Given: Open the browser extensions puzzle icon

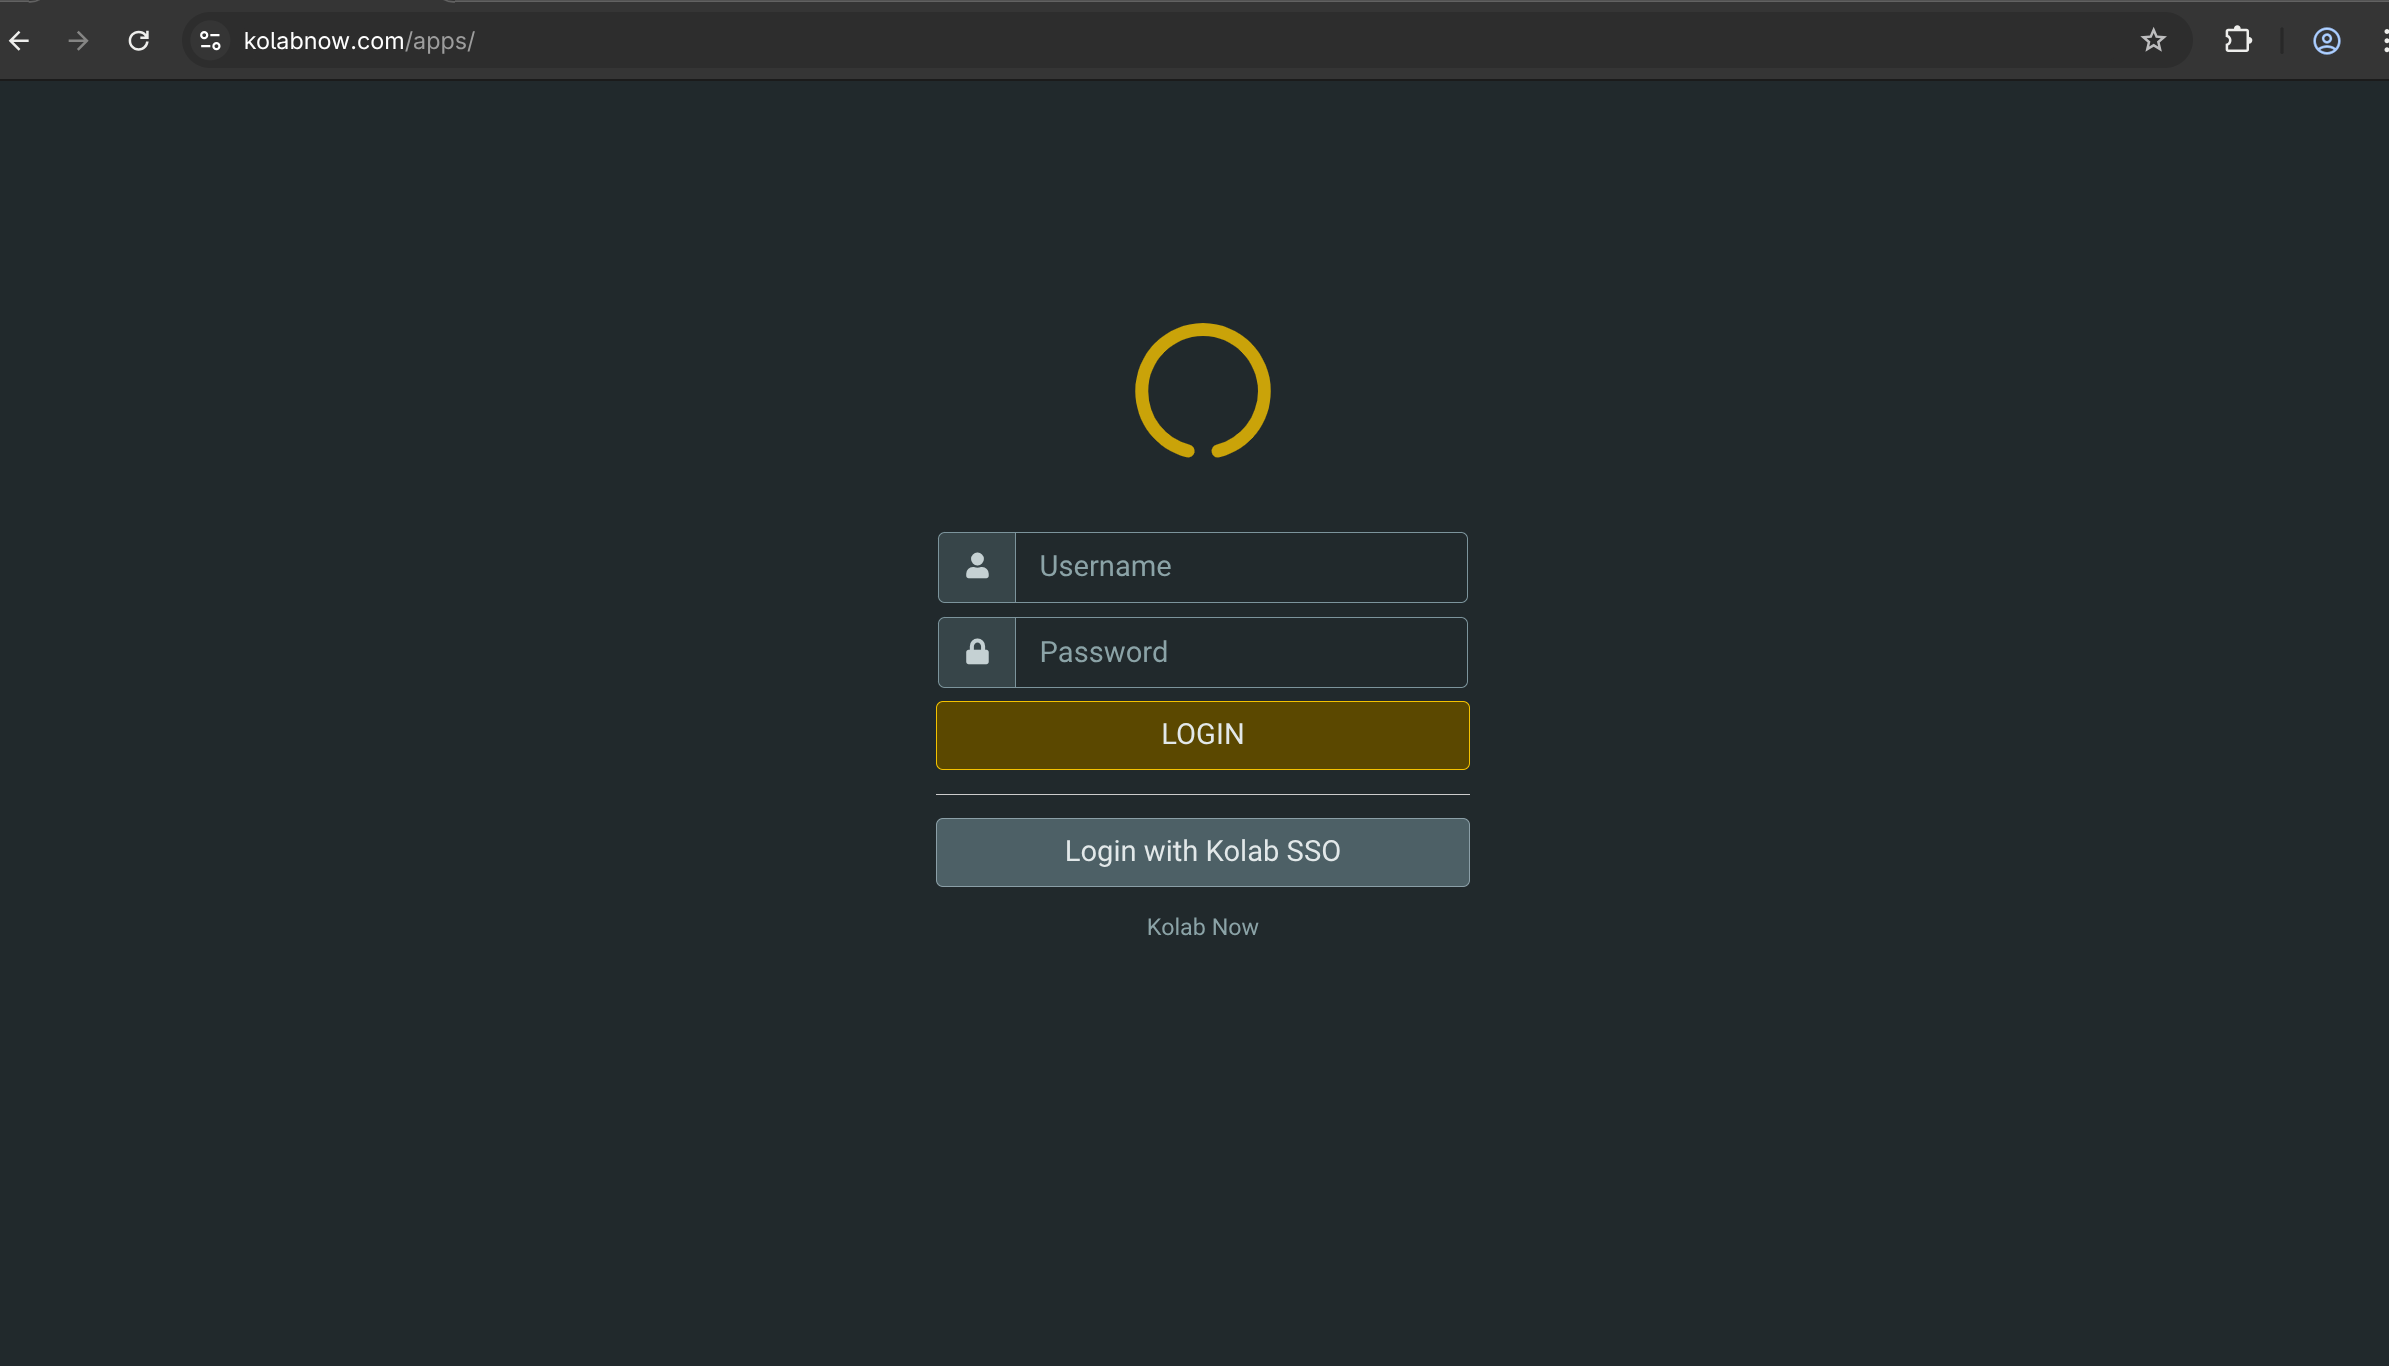Looking at the screenshot, I should point(2238,41).
